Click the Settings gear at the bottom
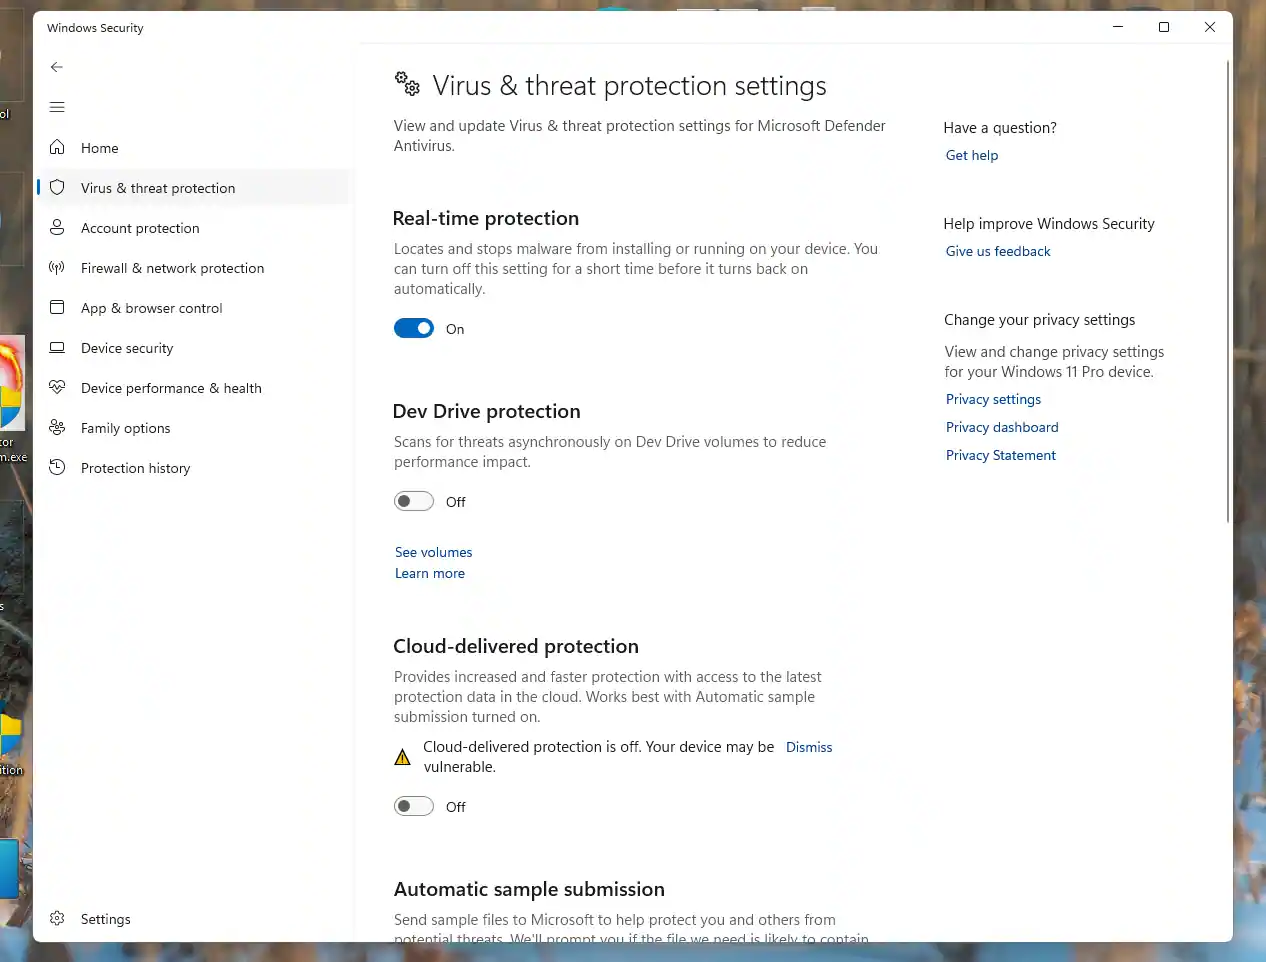 click(57, 918)
